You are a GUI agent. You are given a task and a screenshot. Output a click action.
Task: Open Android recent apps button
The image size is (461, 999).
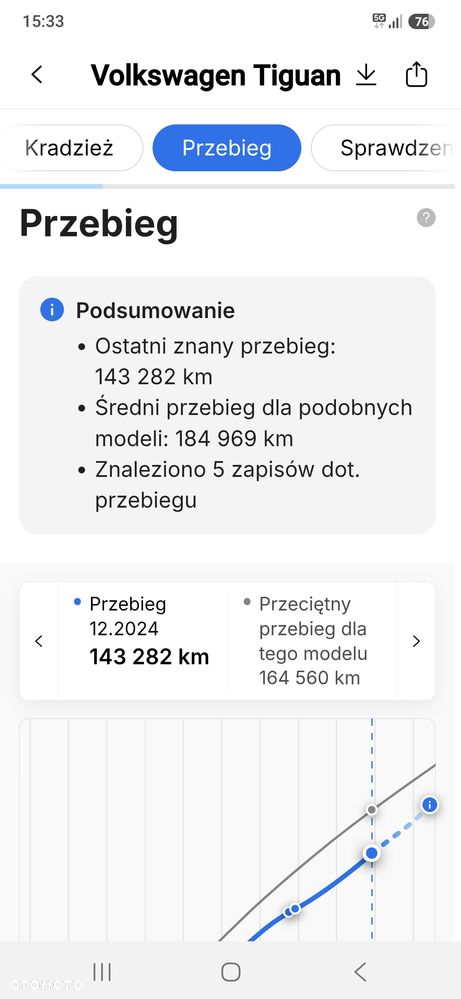[102, 972]
